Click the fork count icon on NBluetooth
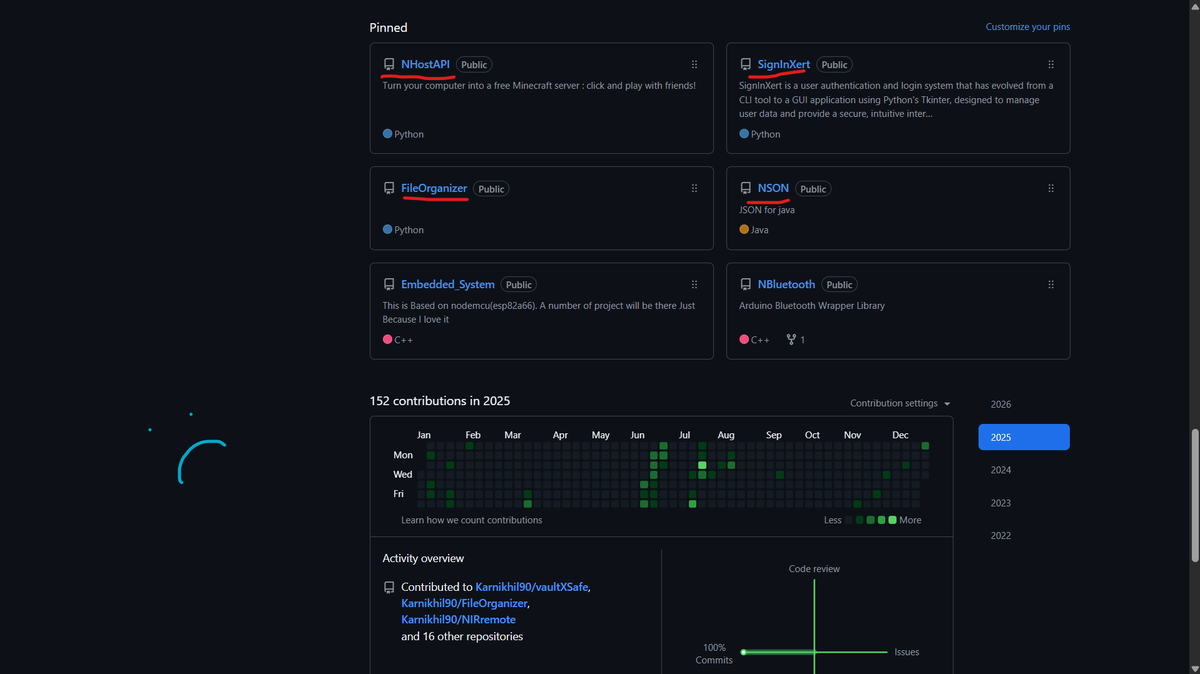Image resolution: width=1200 pixels, height=674 pixels. [791, 340]
